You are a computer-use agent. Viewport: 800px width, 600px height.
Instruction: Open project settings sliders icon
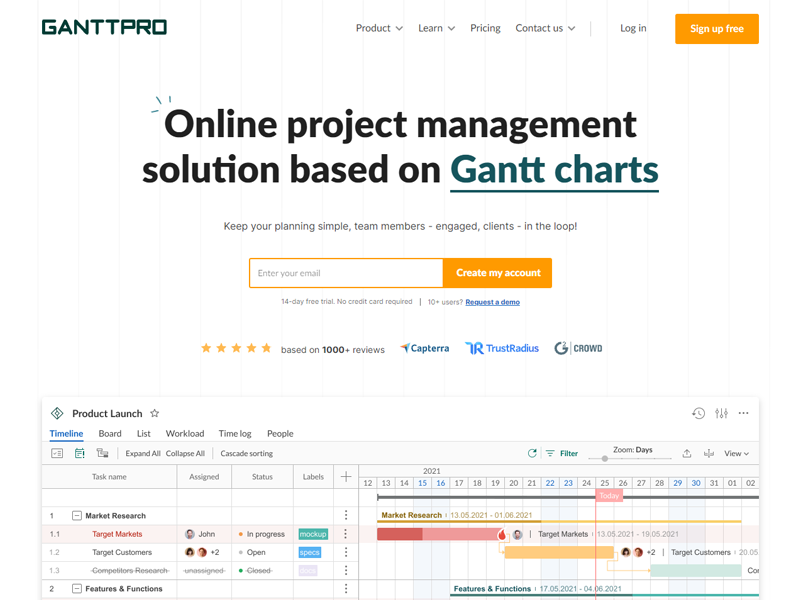coord(721,413)
